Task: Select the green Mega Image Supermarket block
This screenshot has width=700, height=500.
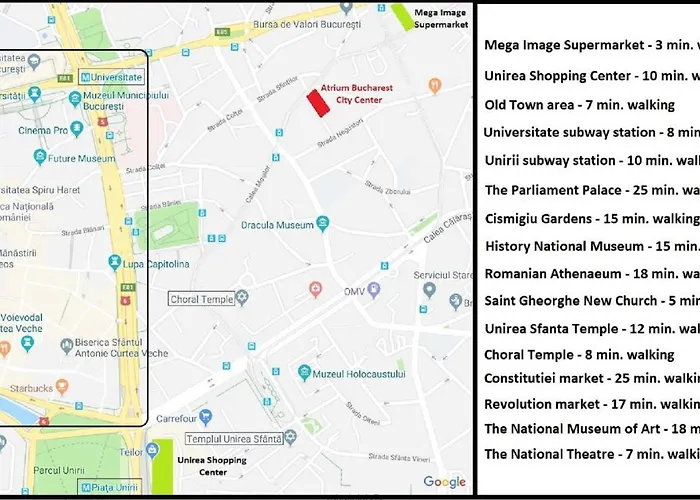Action: coord(400,18)
